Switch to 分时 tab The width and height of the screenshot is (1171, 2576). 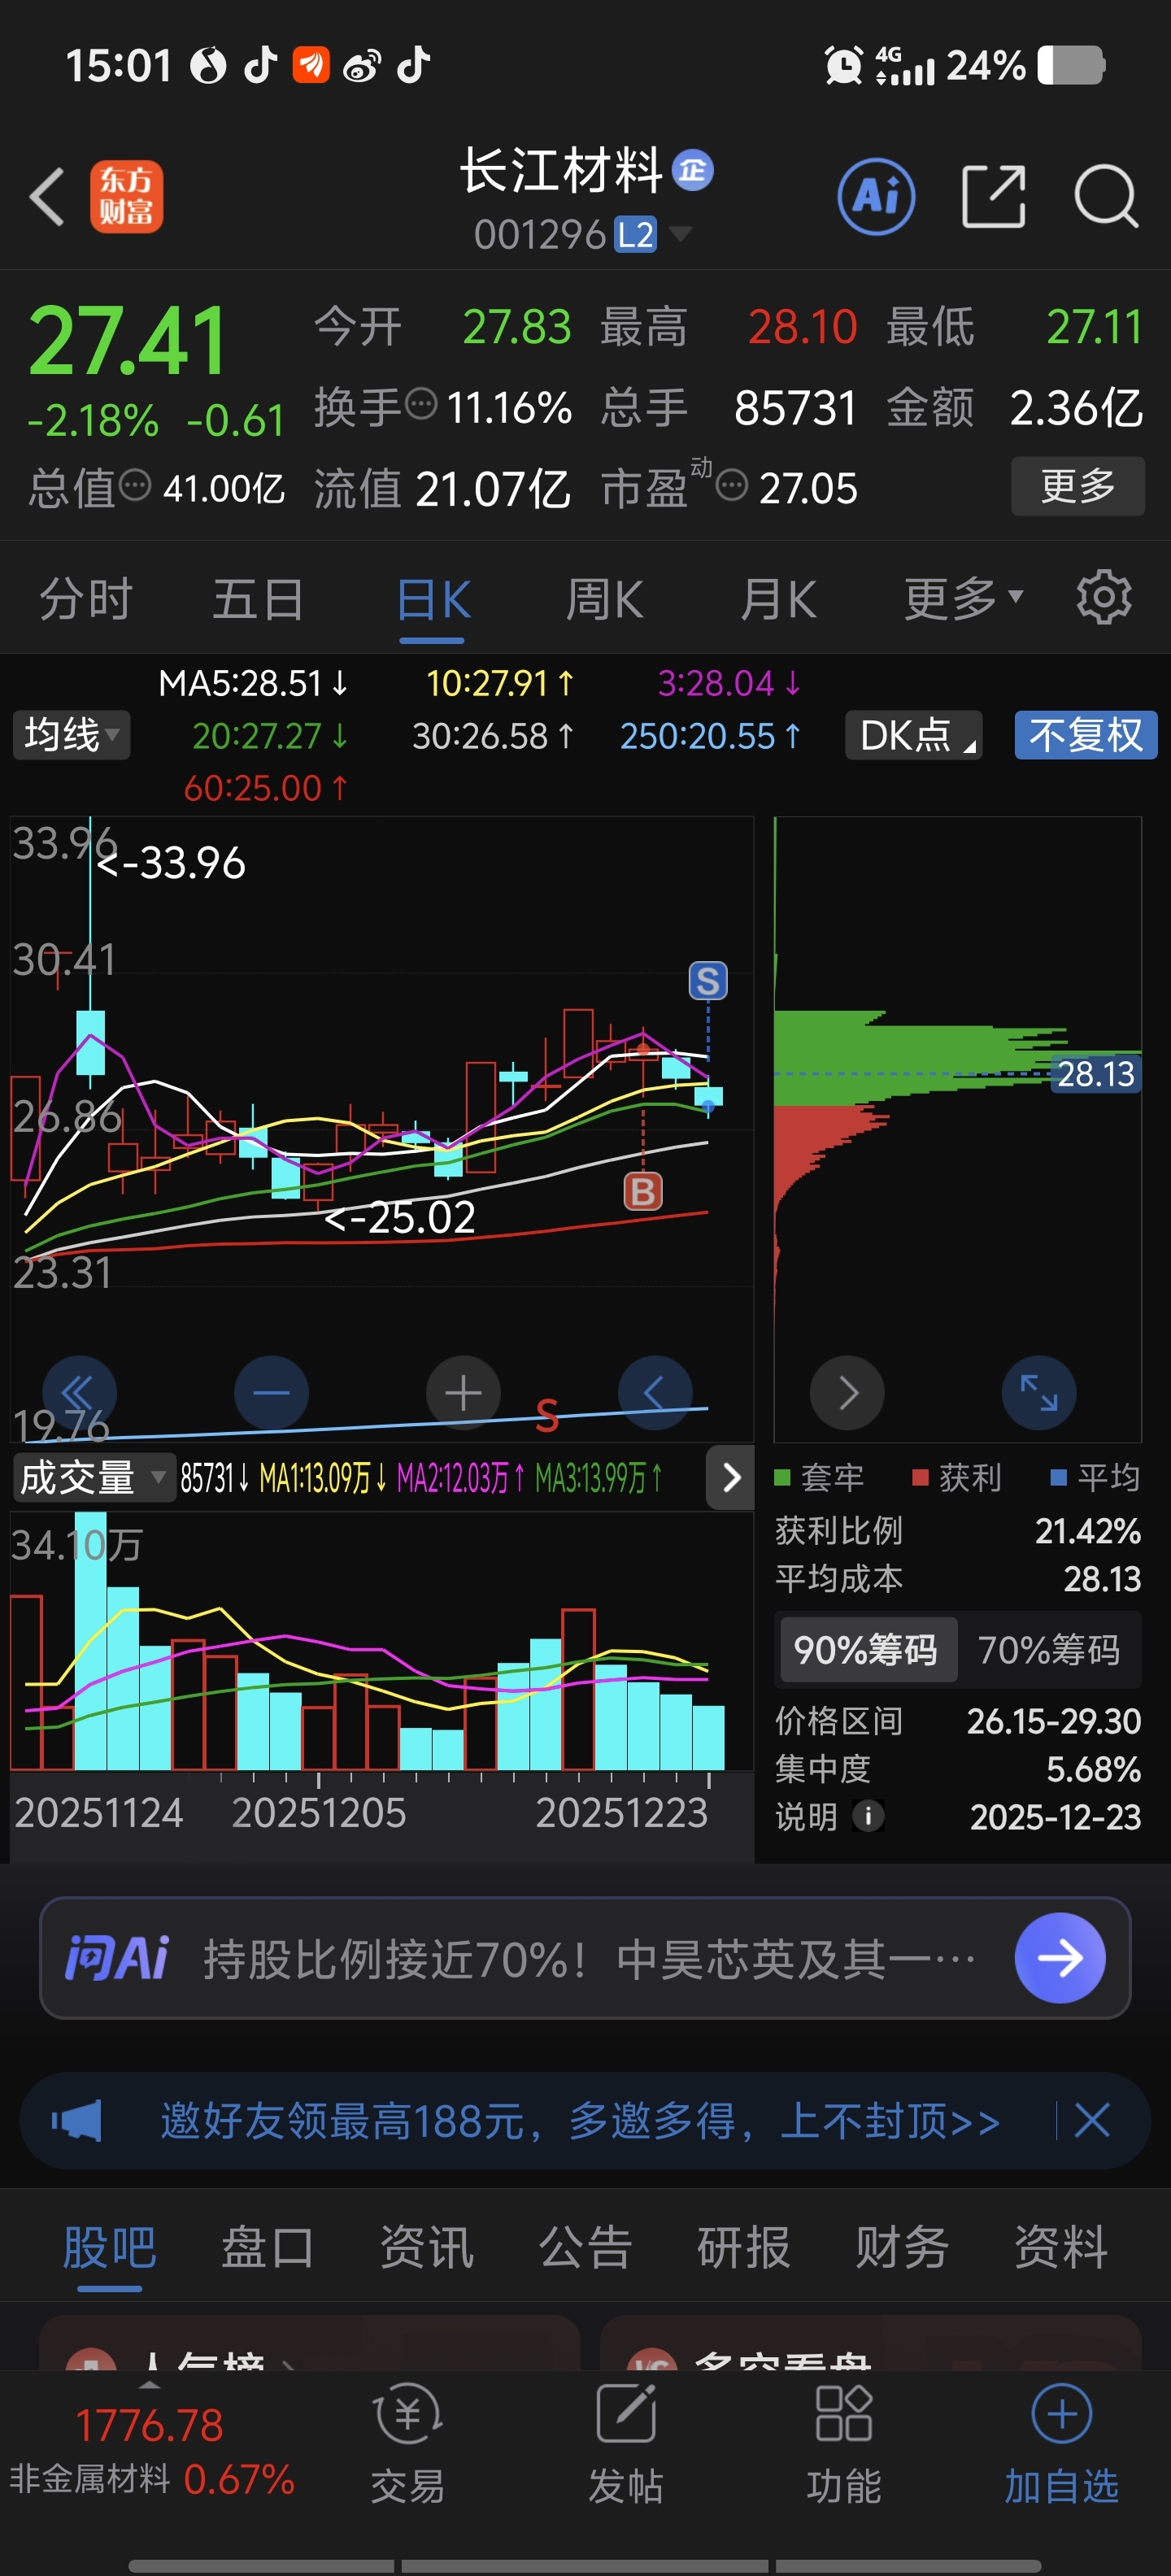click(85, 598)
